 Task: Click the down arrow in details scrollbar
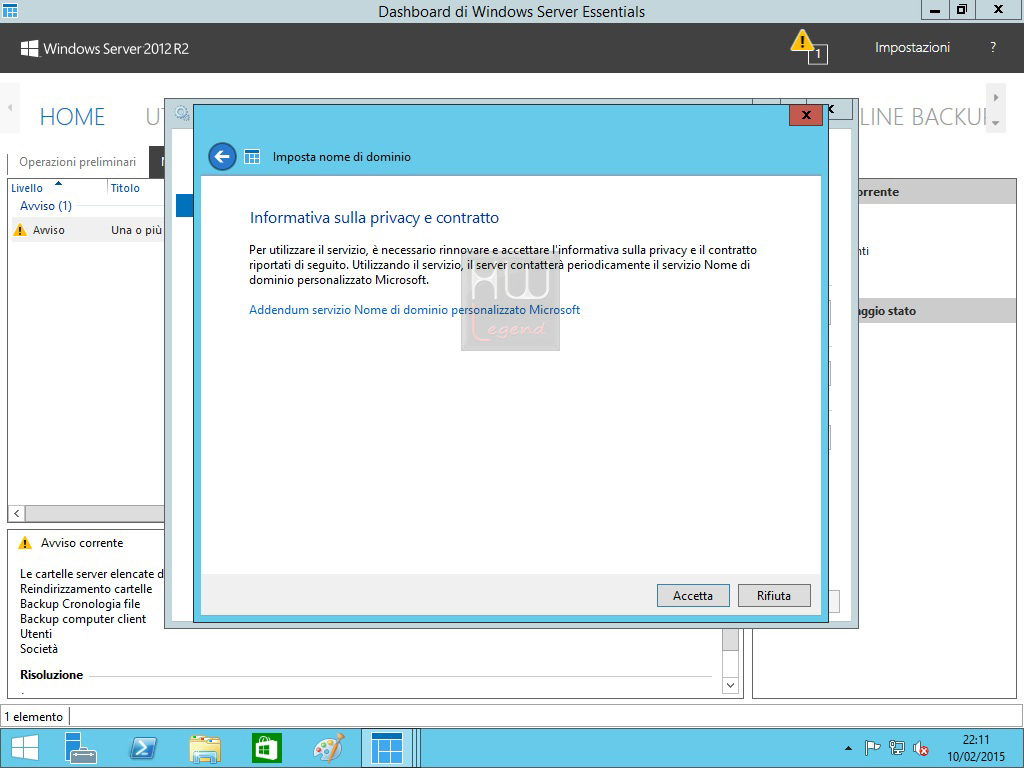coord(730,685)
